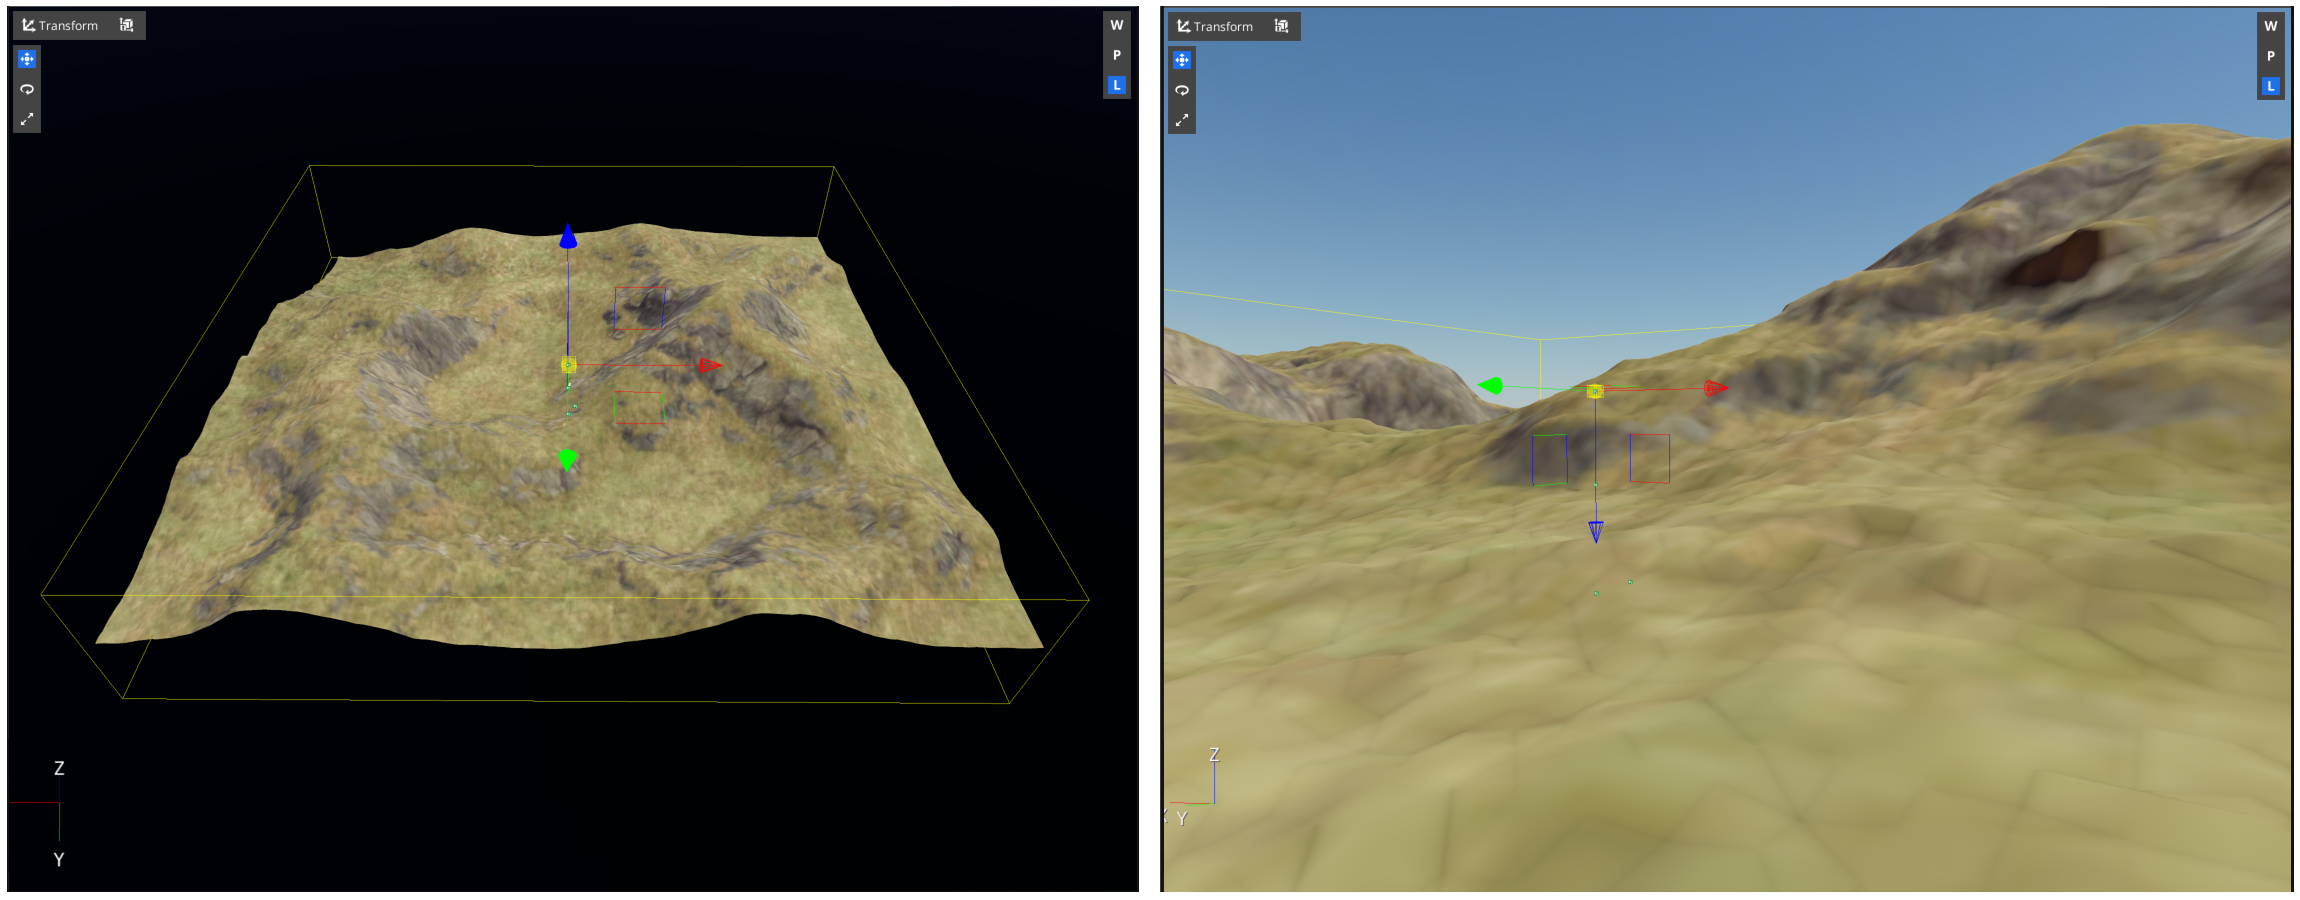Select the Scale tool in the right viewport
The height and width of the screenshot is (900, 2300).
click(1183, 120)
